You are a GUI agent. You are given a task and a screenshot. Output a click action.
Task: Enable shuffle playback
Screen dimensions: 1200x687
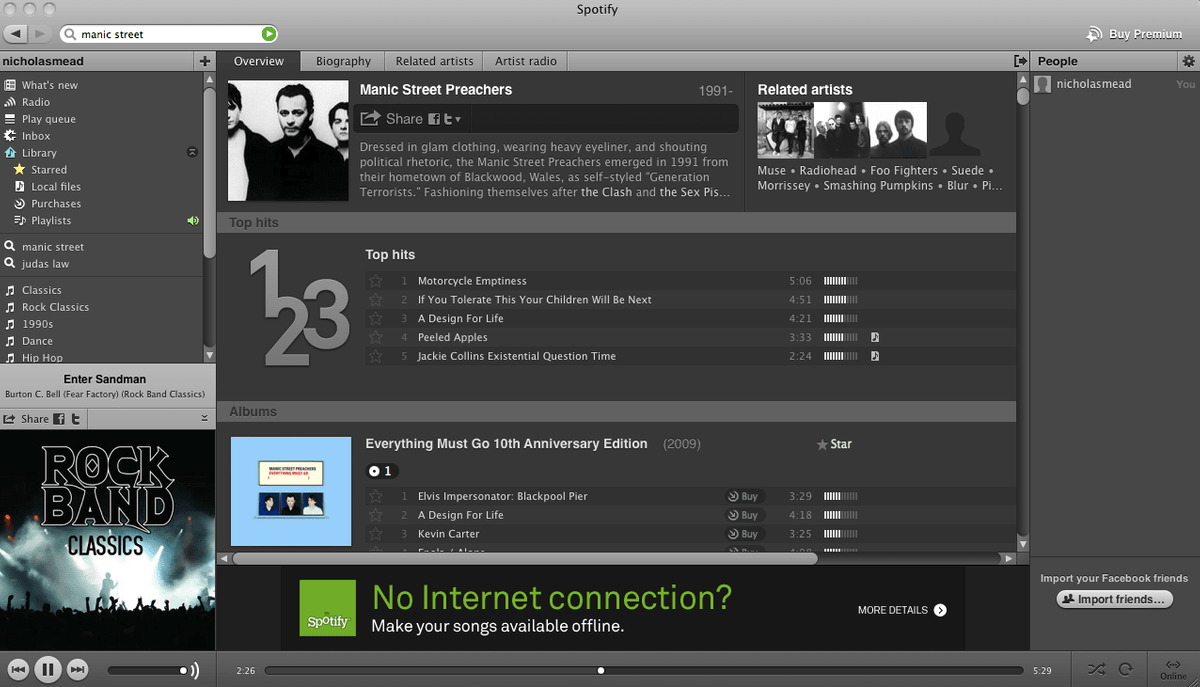coord(1096,669)
